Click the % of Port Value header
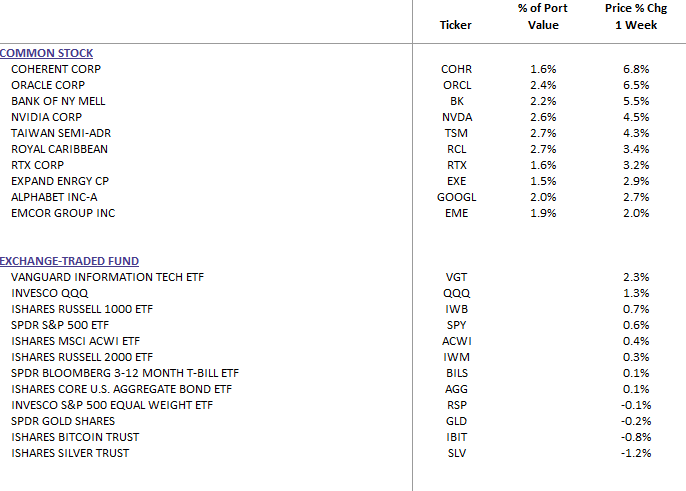This screenshot has width=686, height=491. pos(543,17)
